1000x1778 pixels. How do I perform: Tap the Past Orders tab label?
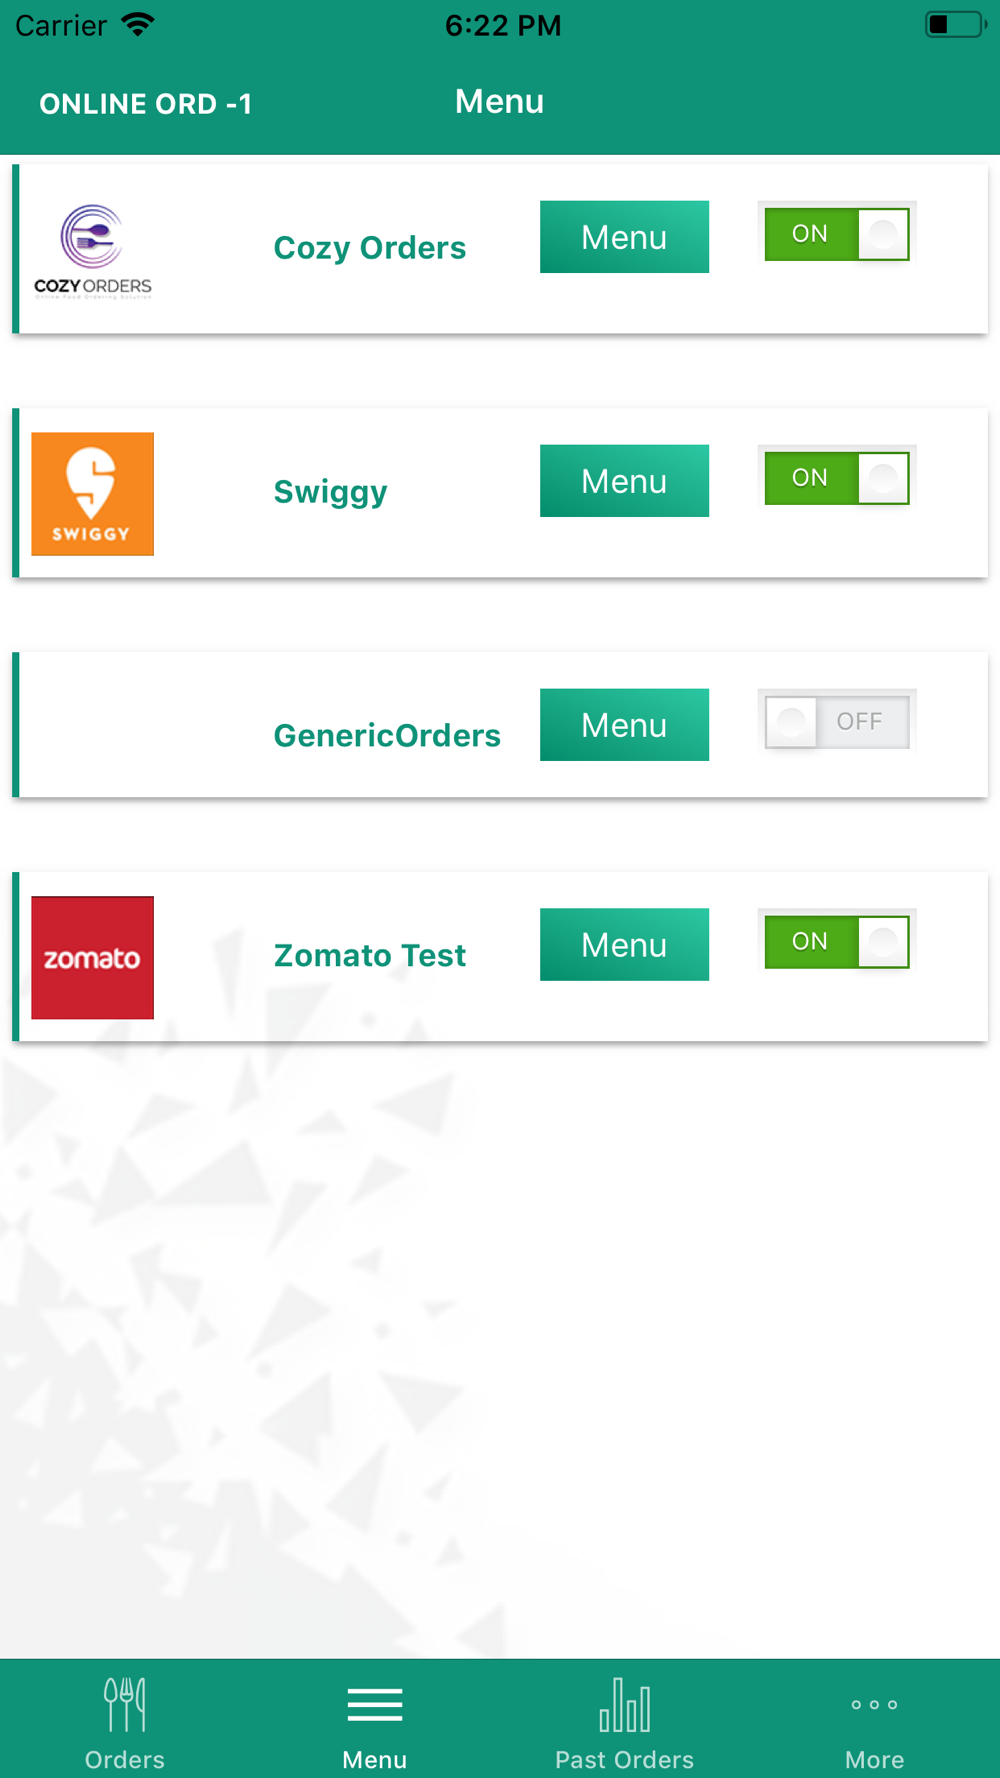(625, 1760)
